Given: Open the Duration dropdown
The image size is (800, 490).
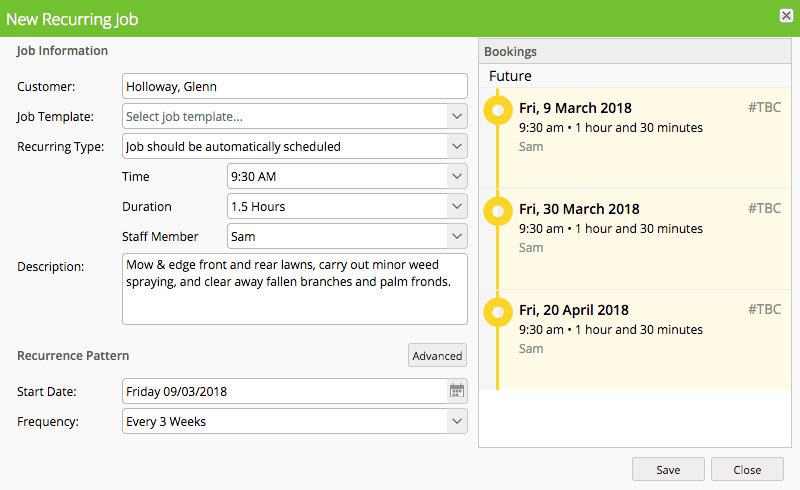Looking at the screenshot, I should tap(456, 206).
